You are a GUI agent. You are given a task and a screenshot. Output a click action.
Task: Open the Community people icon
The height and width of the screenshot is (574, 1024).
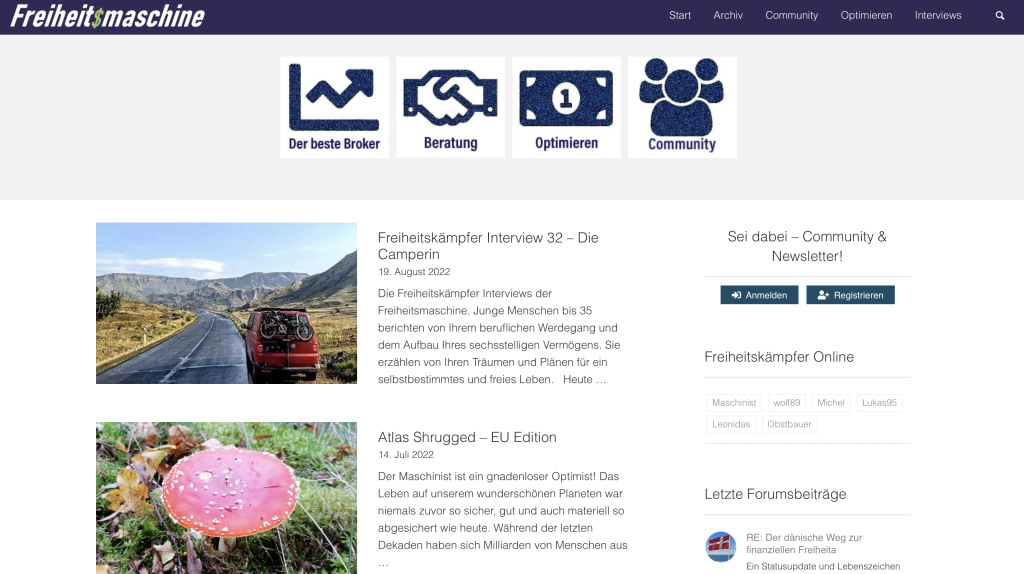point(682,107)
